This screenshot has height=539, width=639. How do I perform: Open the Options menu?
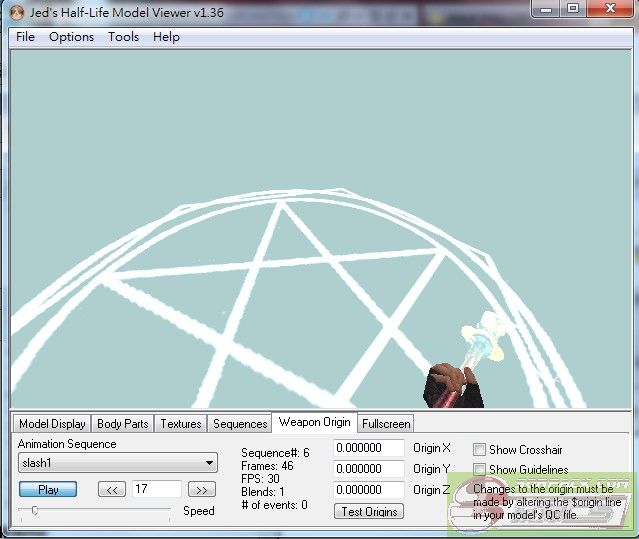(x=71, y=37)
